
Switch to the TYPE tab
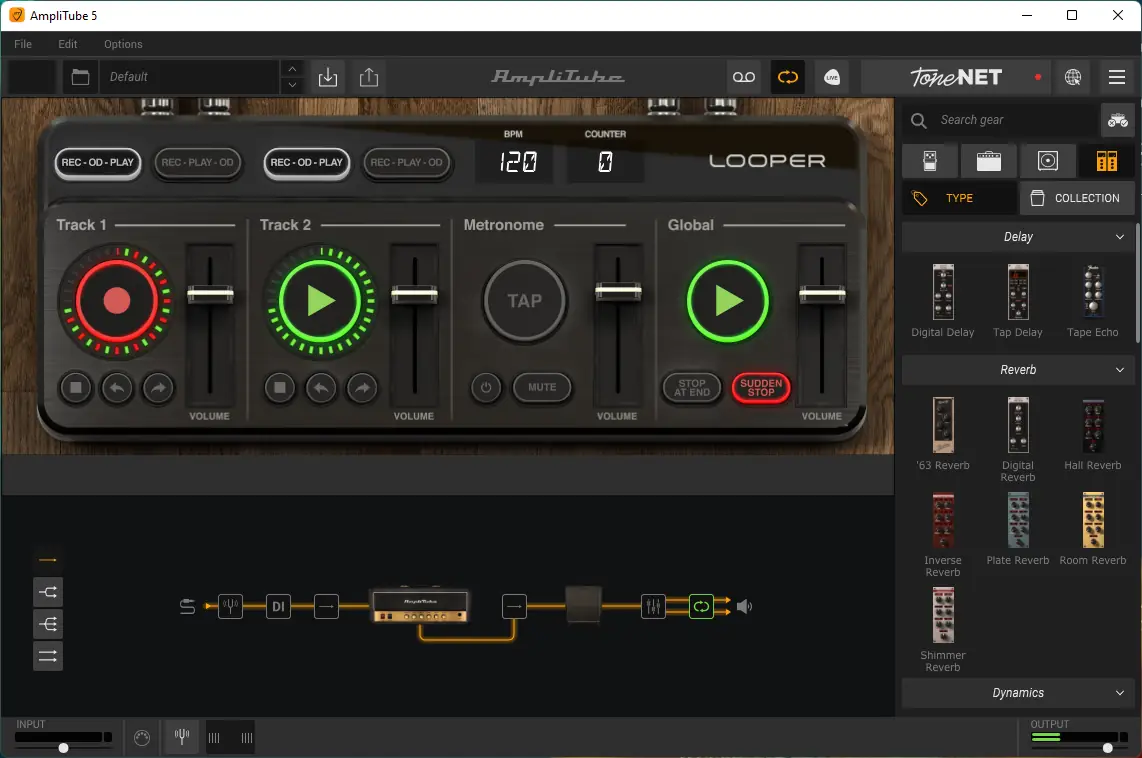click(959, 198)
